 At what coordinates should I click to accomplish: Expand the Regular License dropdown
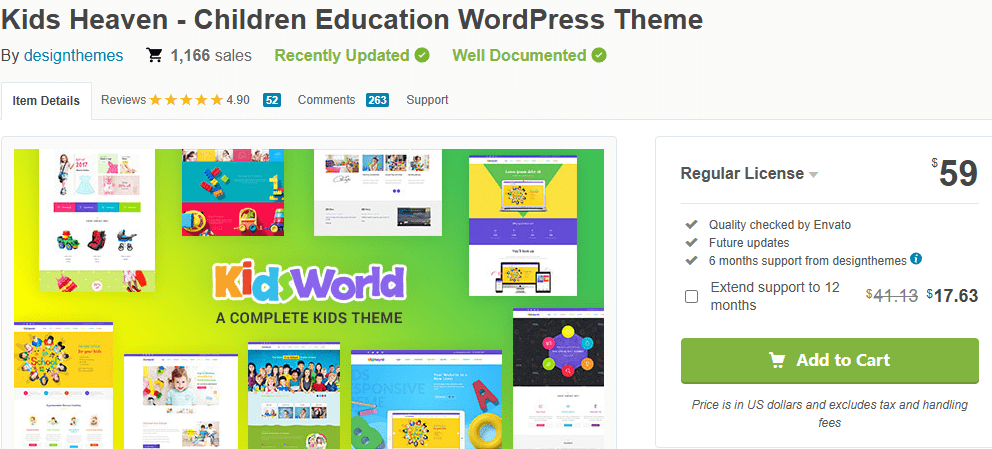pos(749,173)
